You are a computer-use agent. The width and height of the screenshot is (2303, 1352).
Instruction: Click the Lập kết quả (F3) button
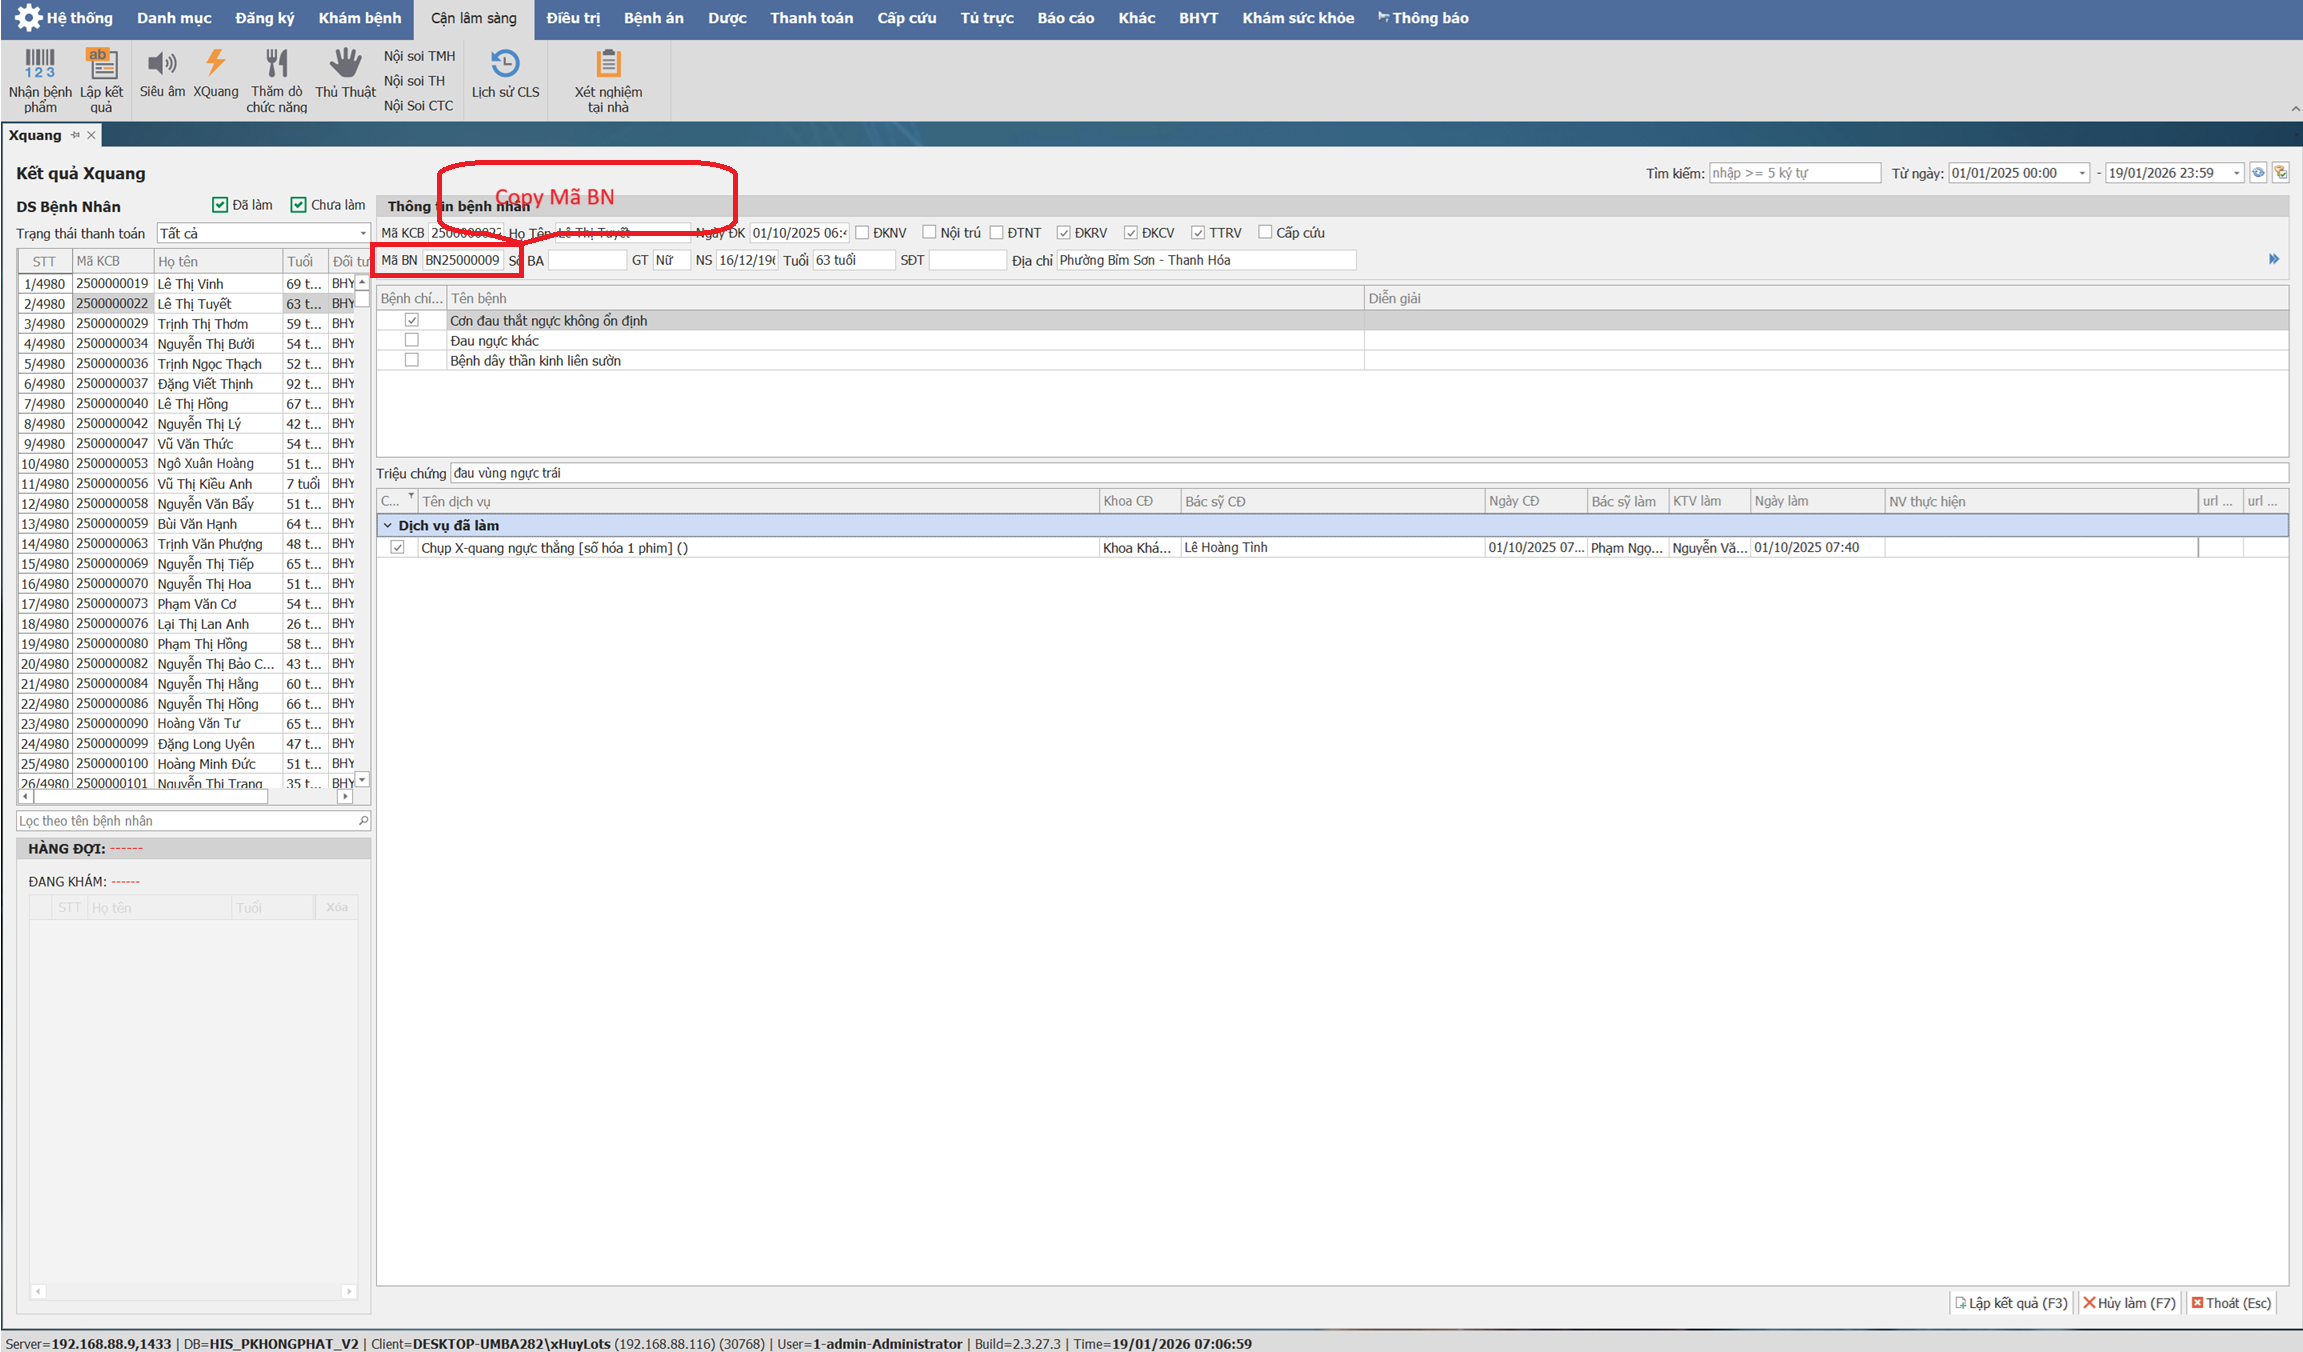2011,1303
